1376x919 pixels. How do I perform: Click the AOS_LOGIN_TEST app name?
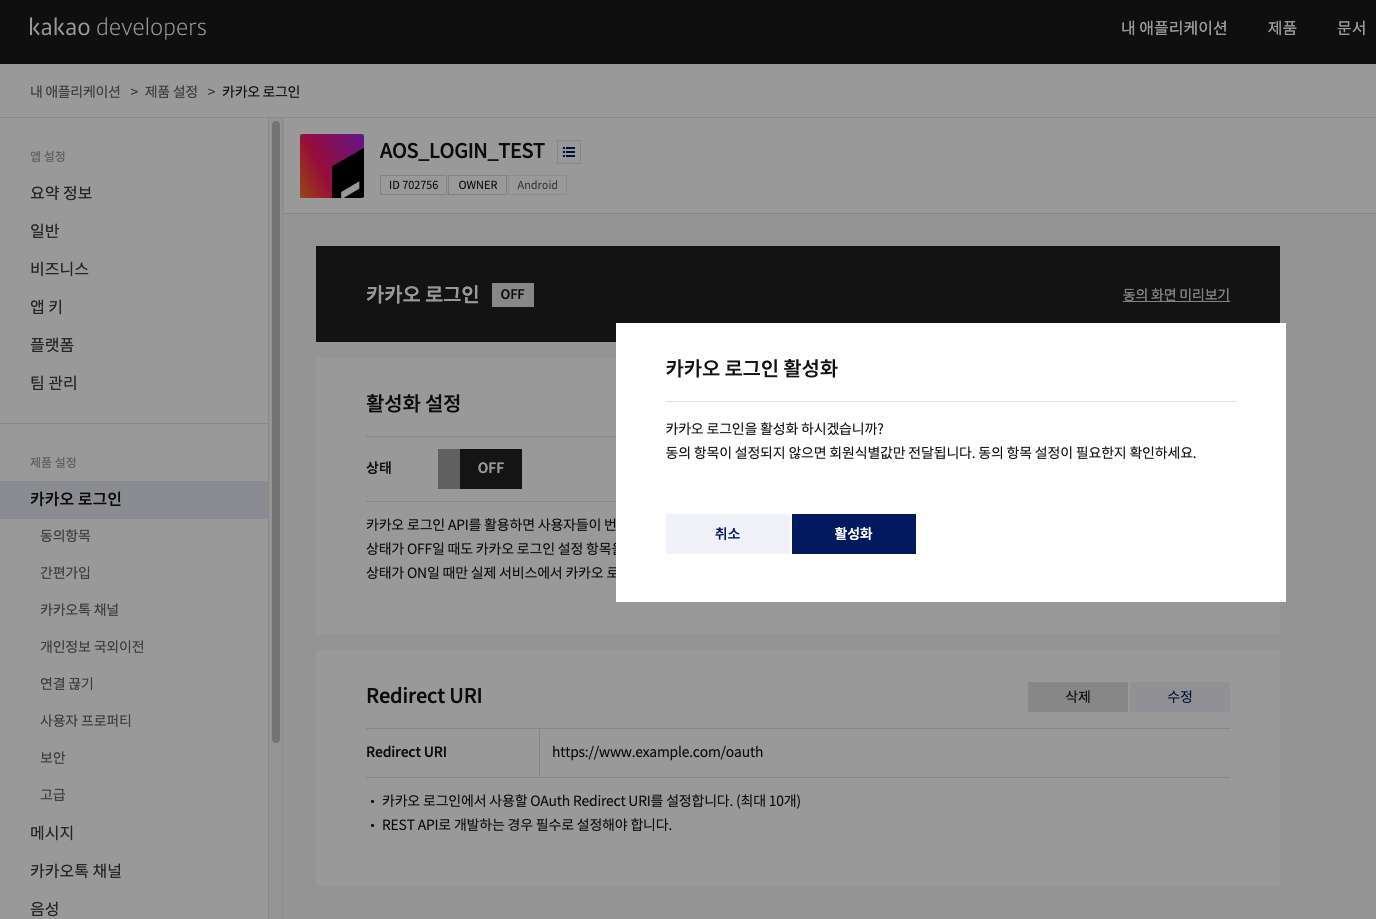(462, 151)
